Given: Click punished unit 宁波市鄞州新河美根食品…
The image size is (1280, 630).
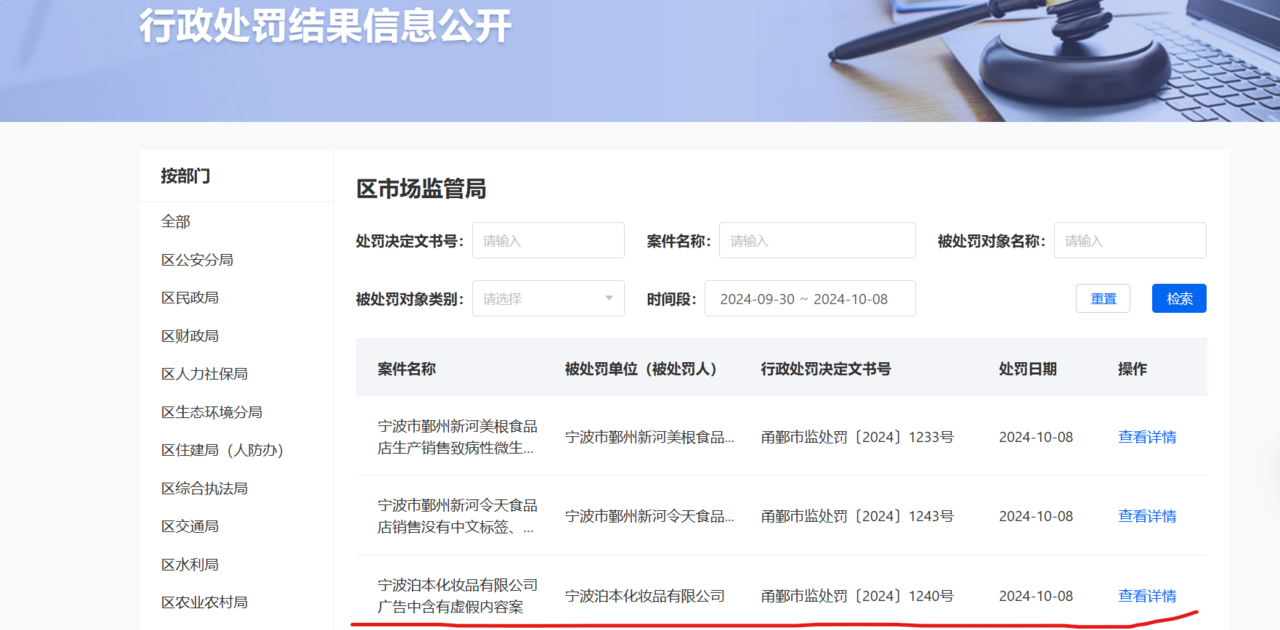Looking at the screenshot, I should tap(649, 437).
